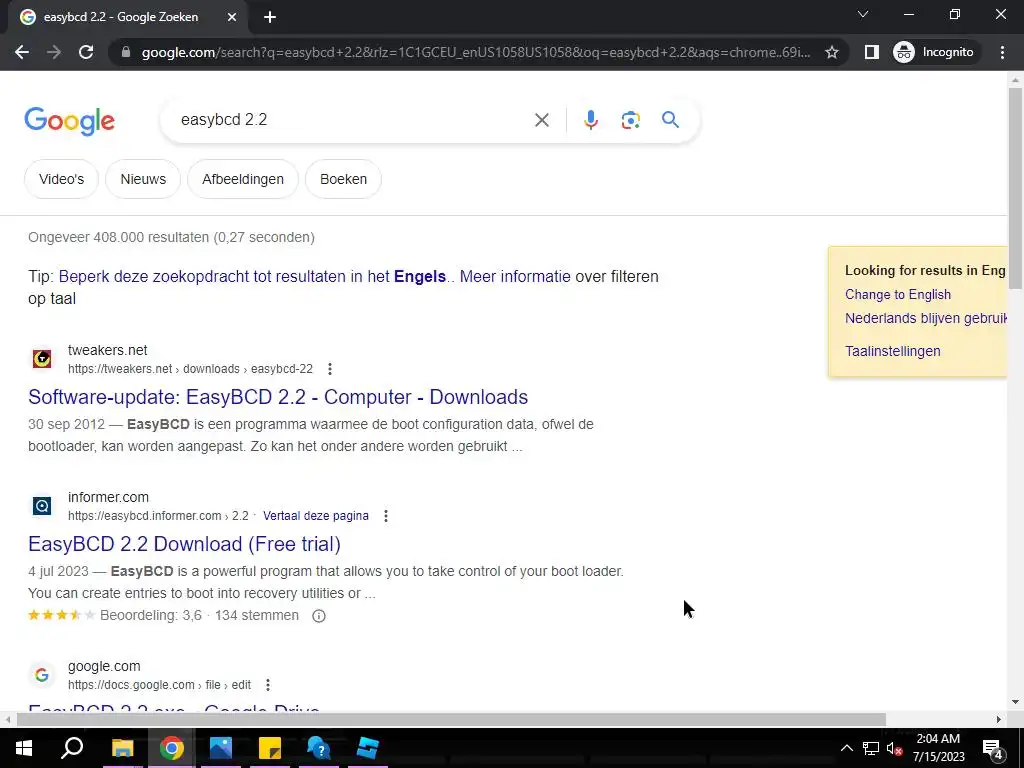Open Software-update: EasyBCD 2.2 result
The width and height of the screenshot is (1024, 768).
278,397
